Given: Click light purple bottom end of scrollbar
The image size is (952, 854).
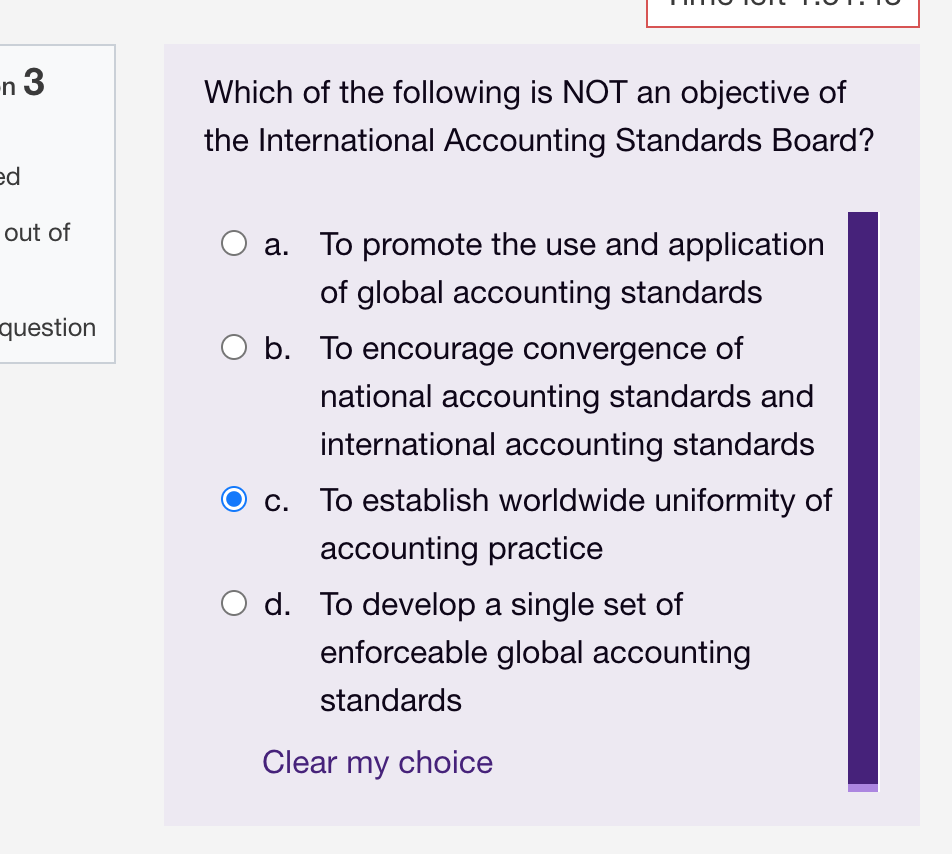Looking at the screenshot, I should pyautogui.click(x=862, y=788).
